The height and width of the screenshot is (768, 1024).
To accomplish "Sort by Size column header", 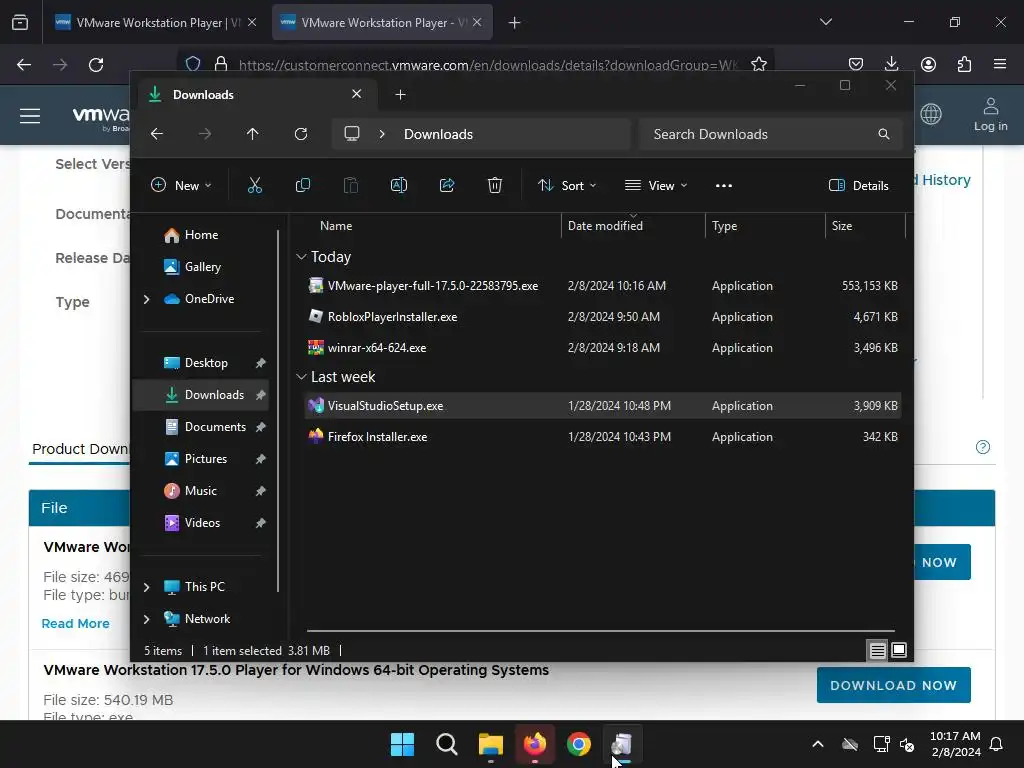I will (865, 226).
